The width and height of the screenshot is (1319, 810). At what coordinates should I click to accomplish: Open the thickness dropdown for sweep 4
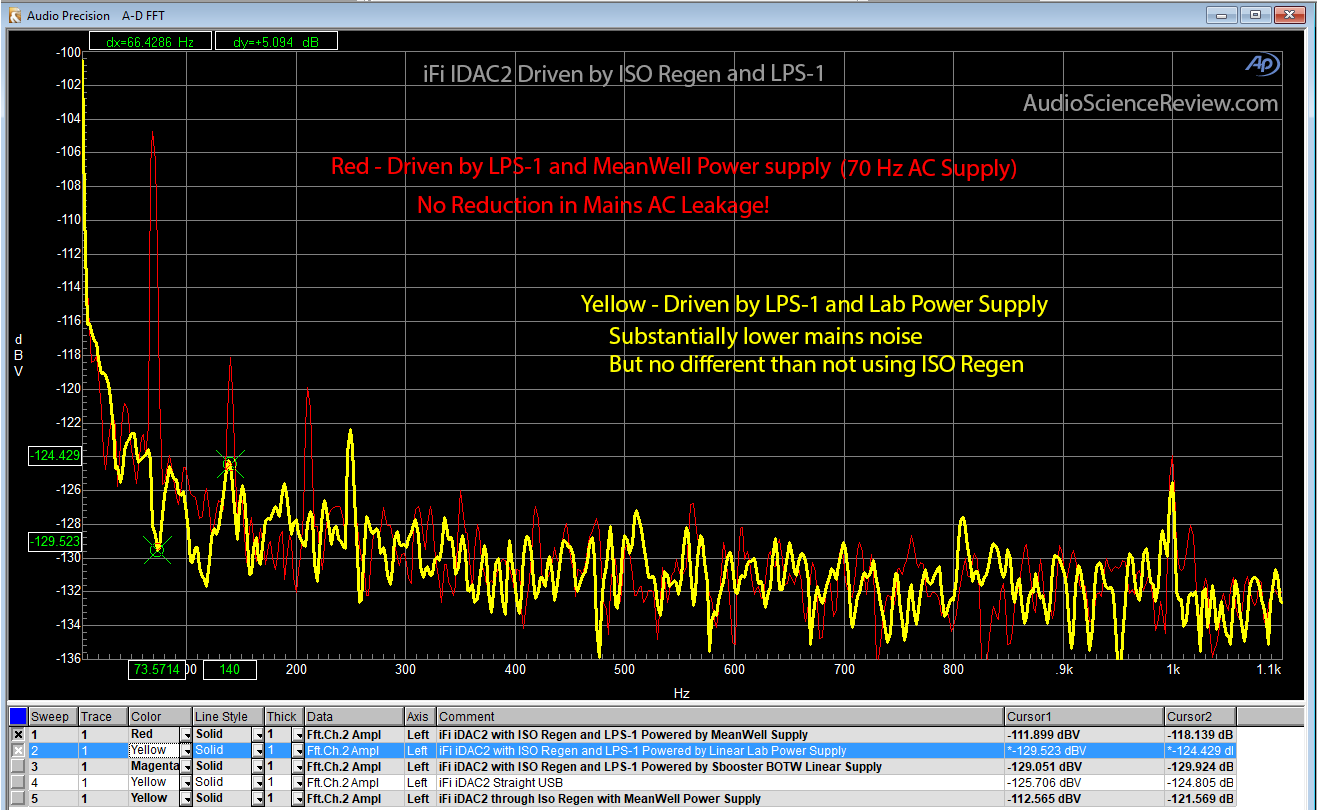[x=297, y=782]
